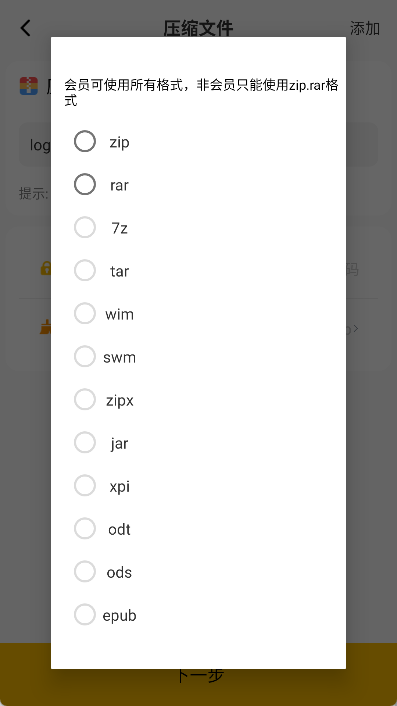
Task: Click the file name input field
Action: [x=198, y=145]
